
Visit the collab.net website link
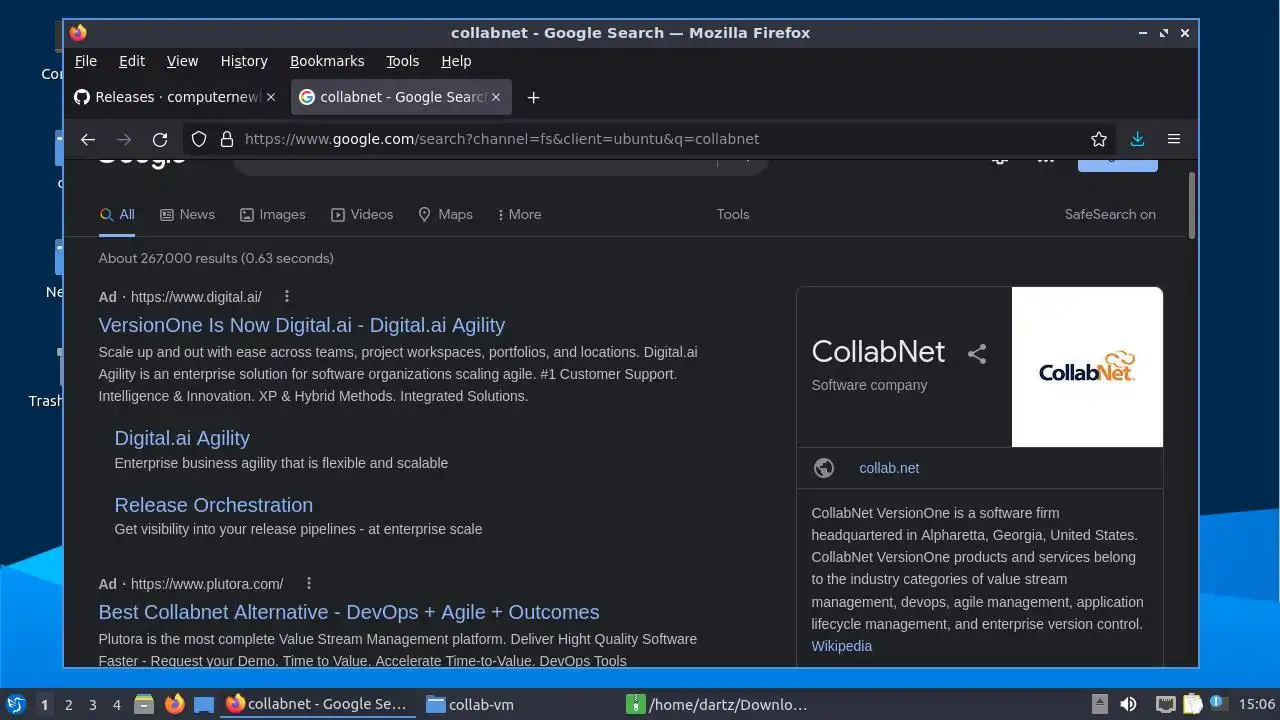click(889, 468)
